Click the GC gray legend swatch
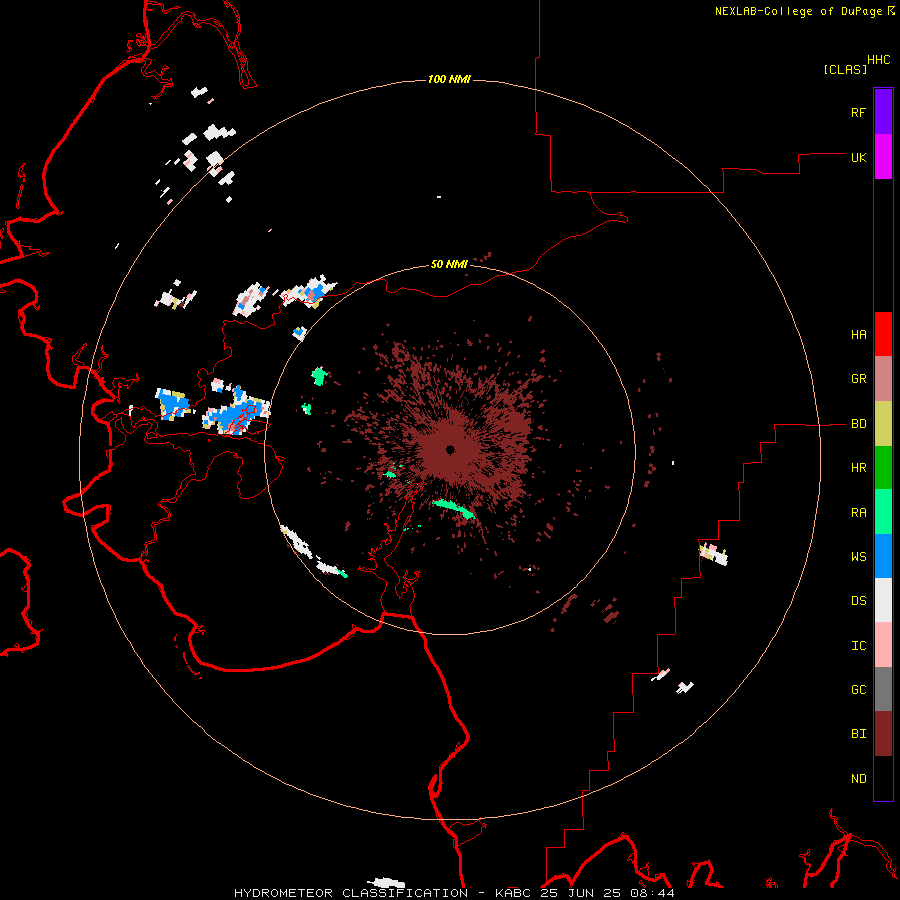 pyautogui.click(x=883, y=689)
